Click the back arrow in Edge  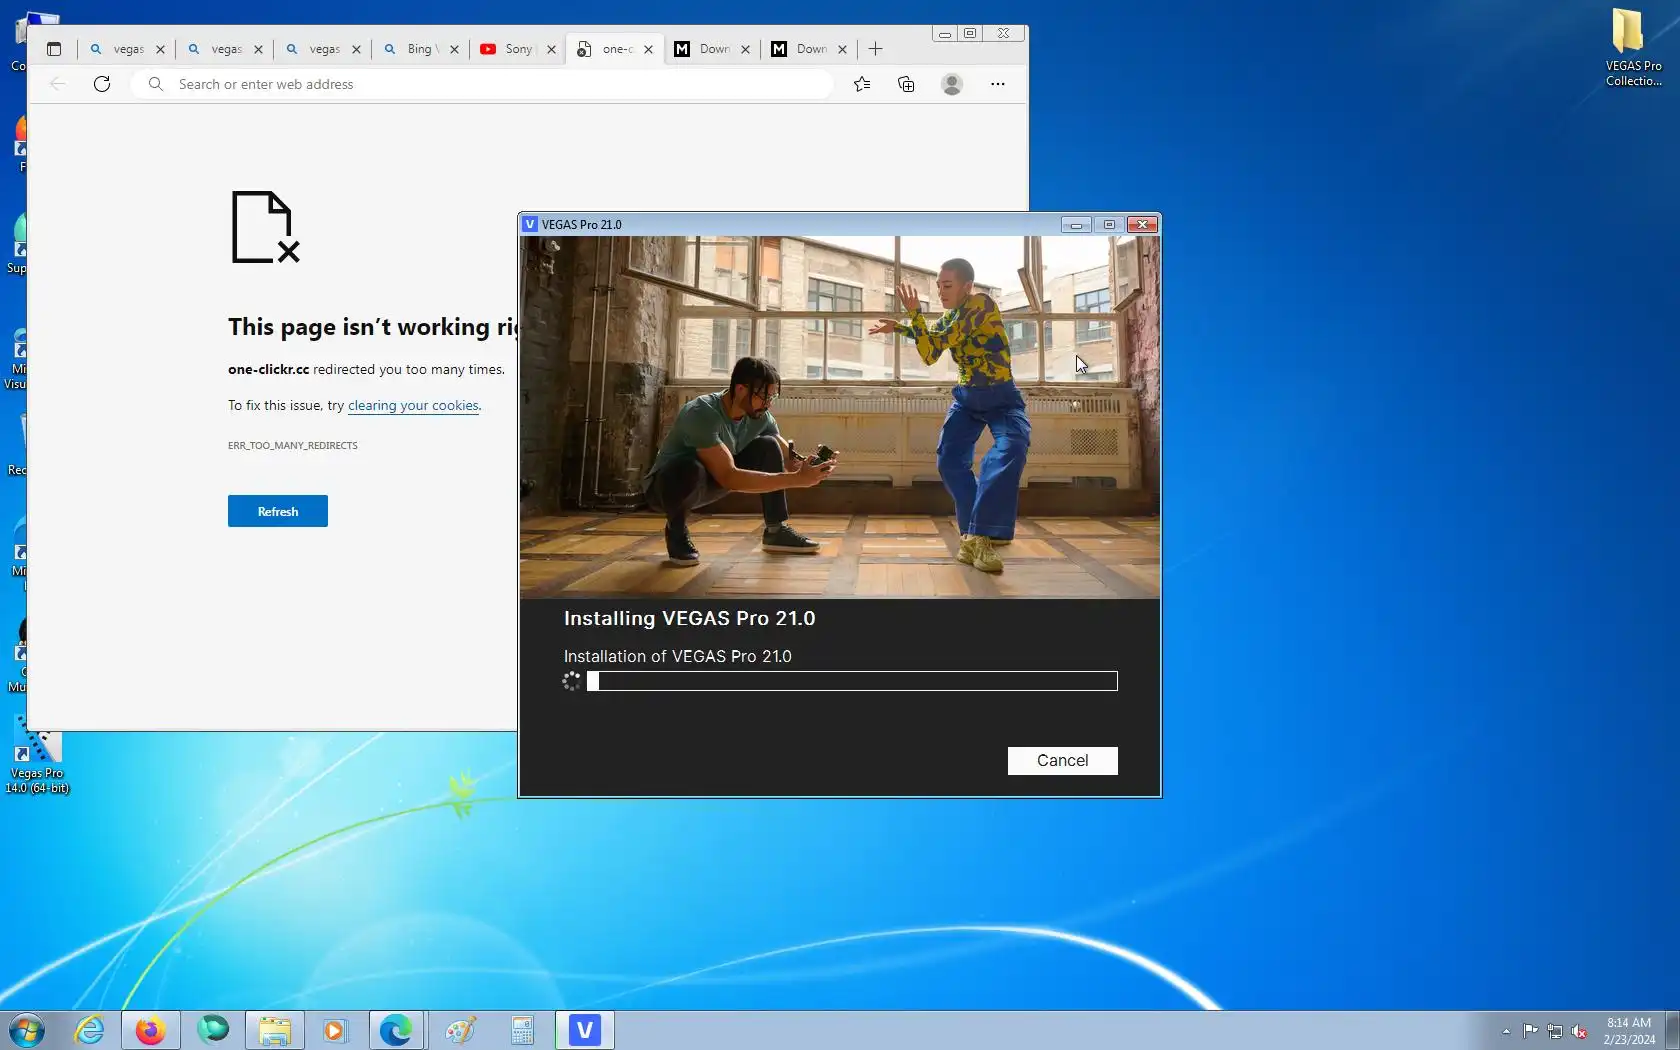pos(58,84)
